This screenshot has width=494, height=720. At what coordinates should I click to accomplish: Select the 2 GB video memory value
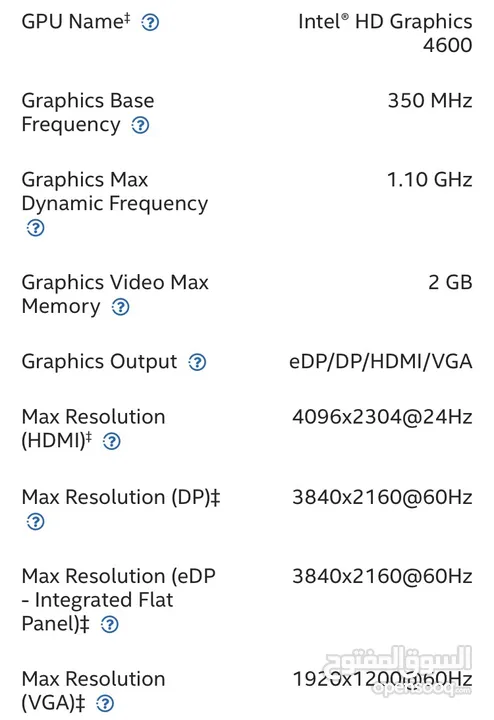pos(450,282)
